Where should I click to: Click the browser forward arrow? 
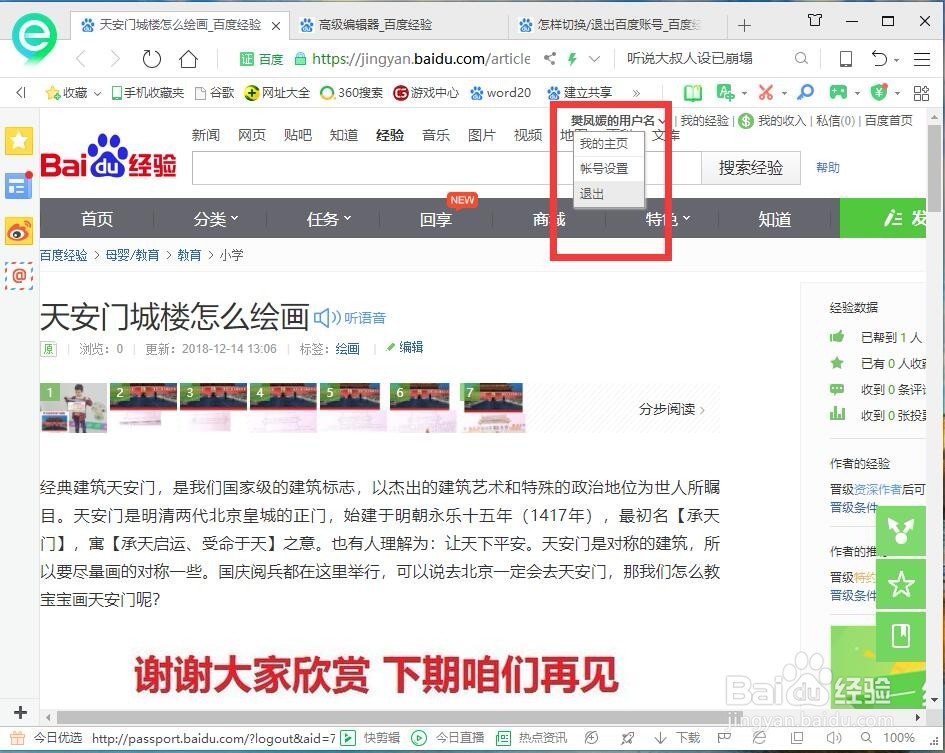[x=115, y=59]
